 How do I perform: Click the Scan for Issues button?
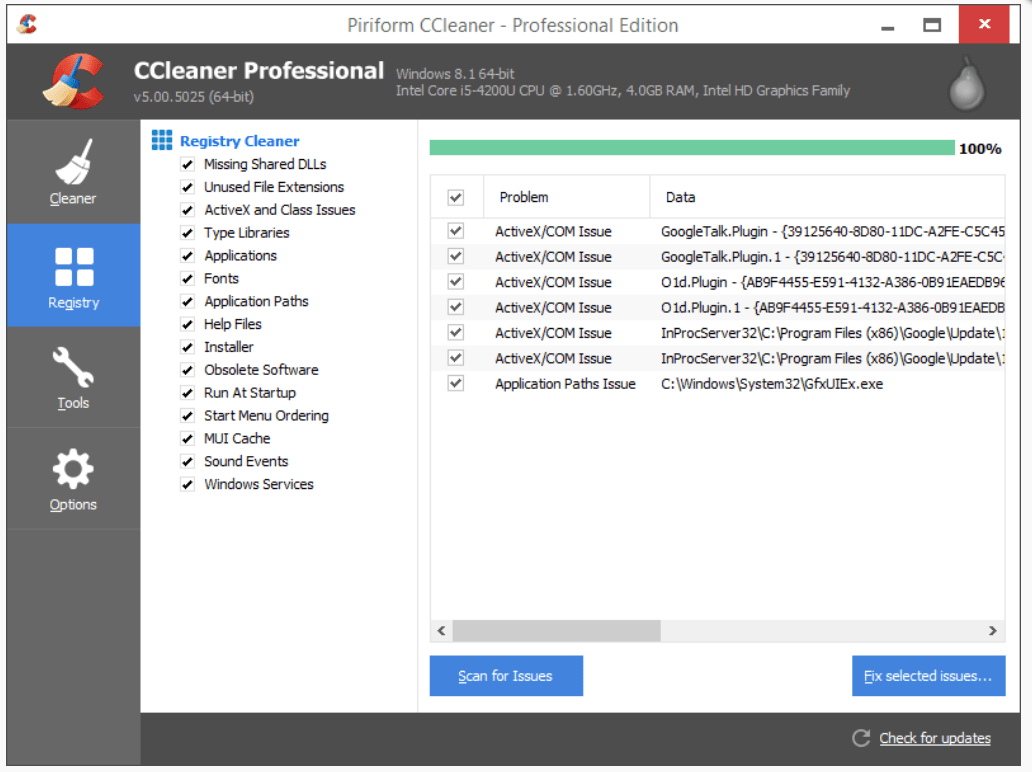(x=506, y=676)
